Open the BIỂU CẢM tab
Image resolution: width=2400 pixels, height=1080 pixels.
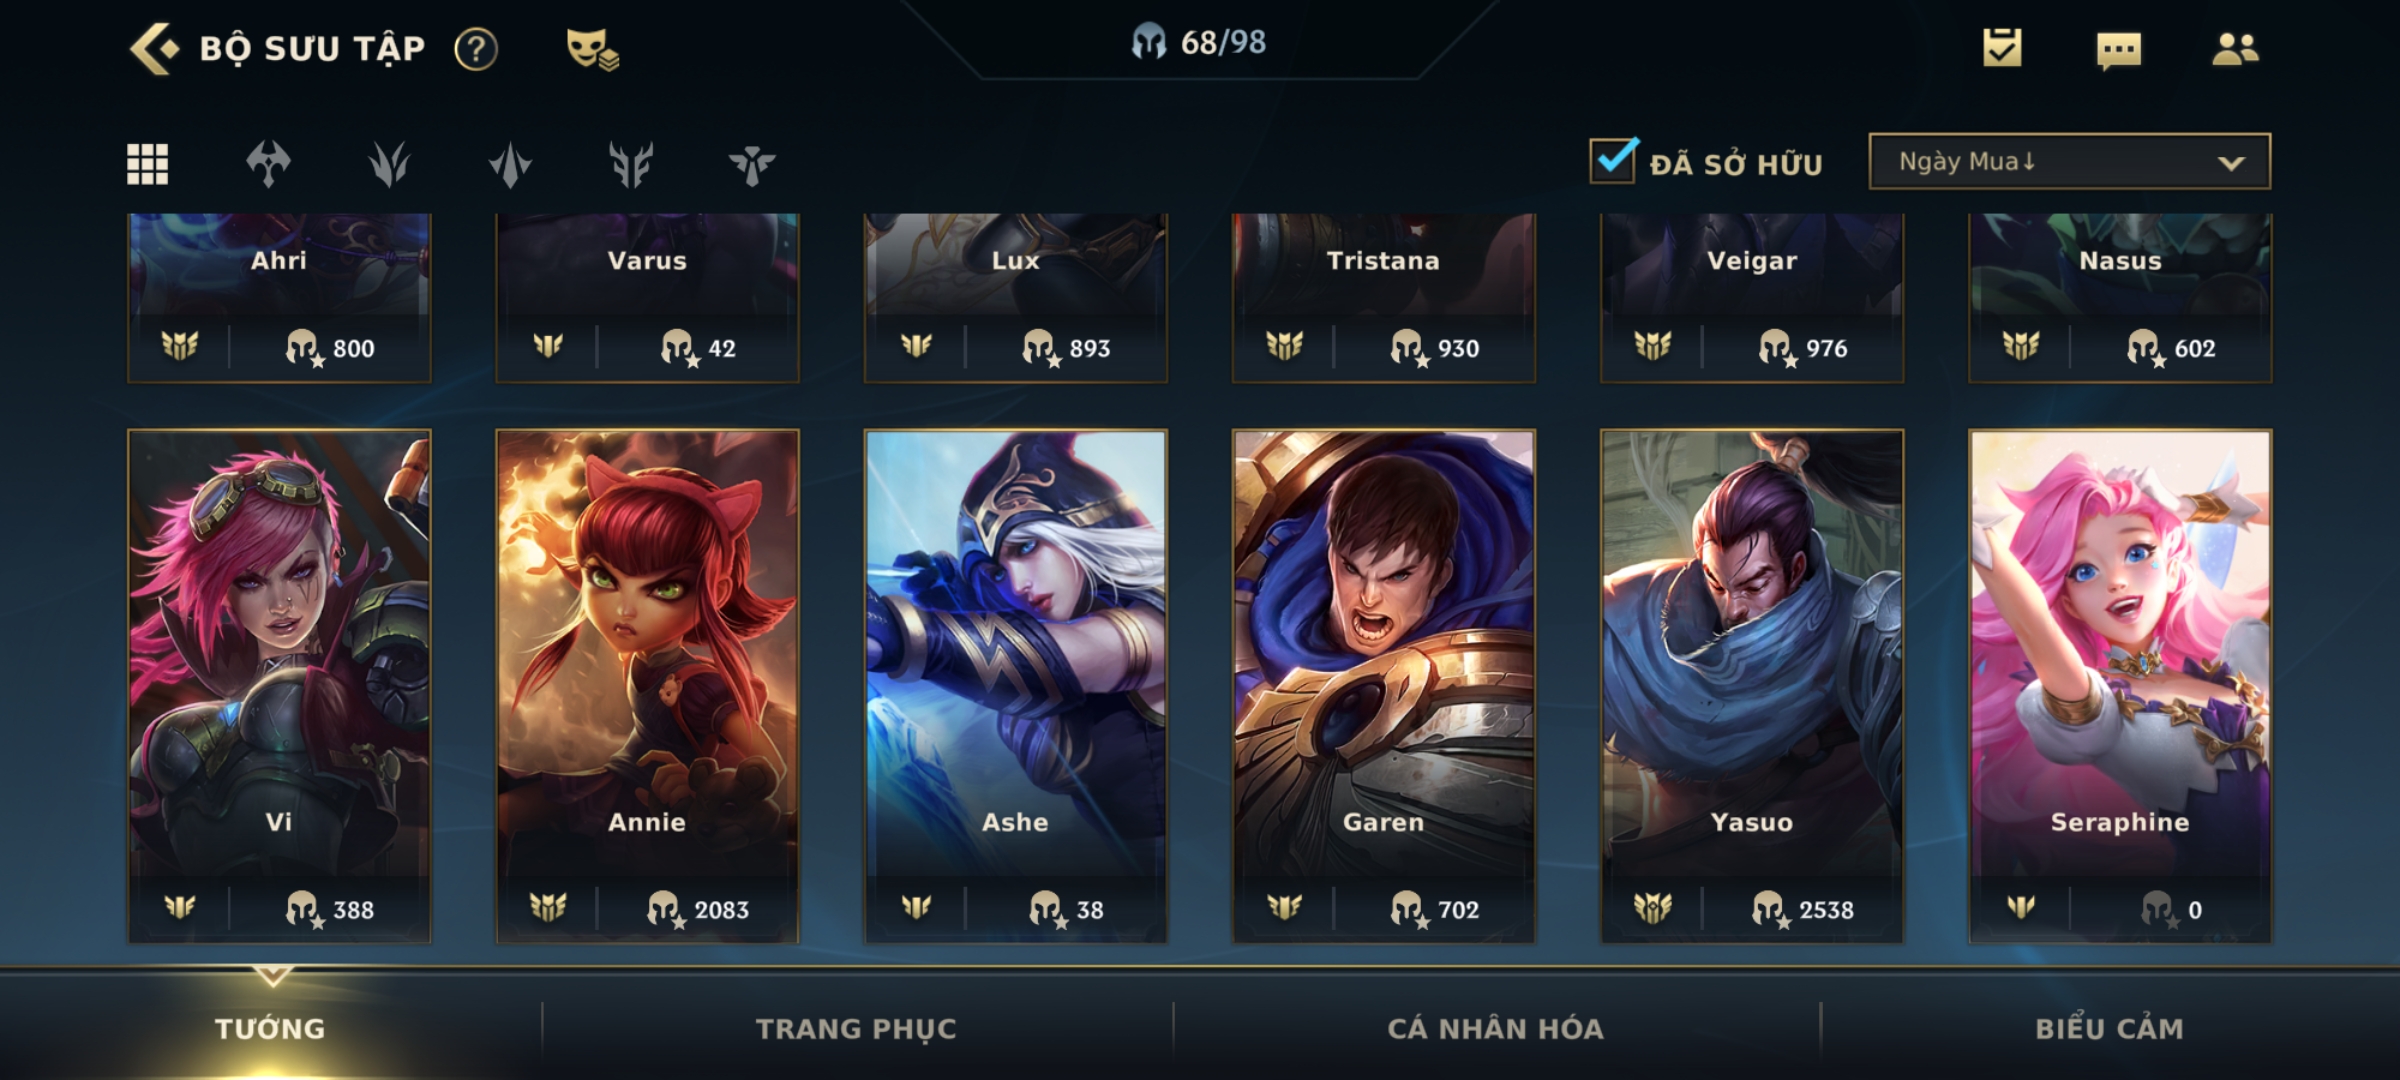(2109, 1028)
